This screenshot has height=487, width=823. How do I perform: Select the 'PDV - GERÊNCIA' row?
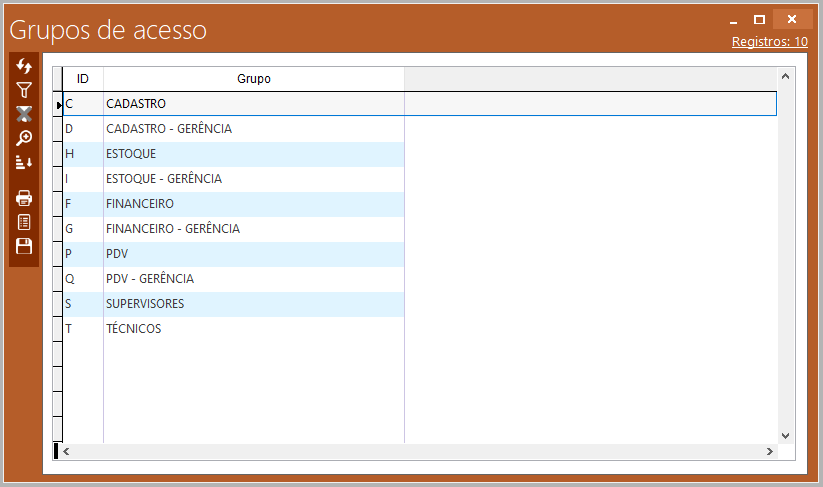[150, 279]
